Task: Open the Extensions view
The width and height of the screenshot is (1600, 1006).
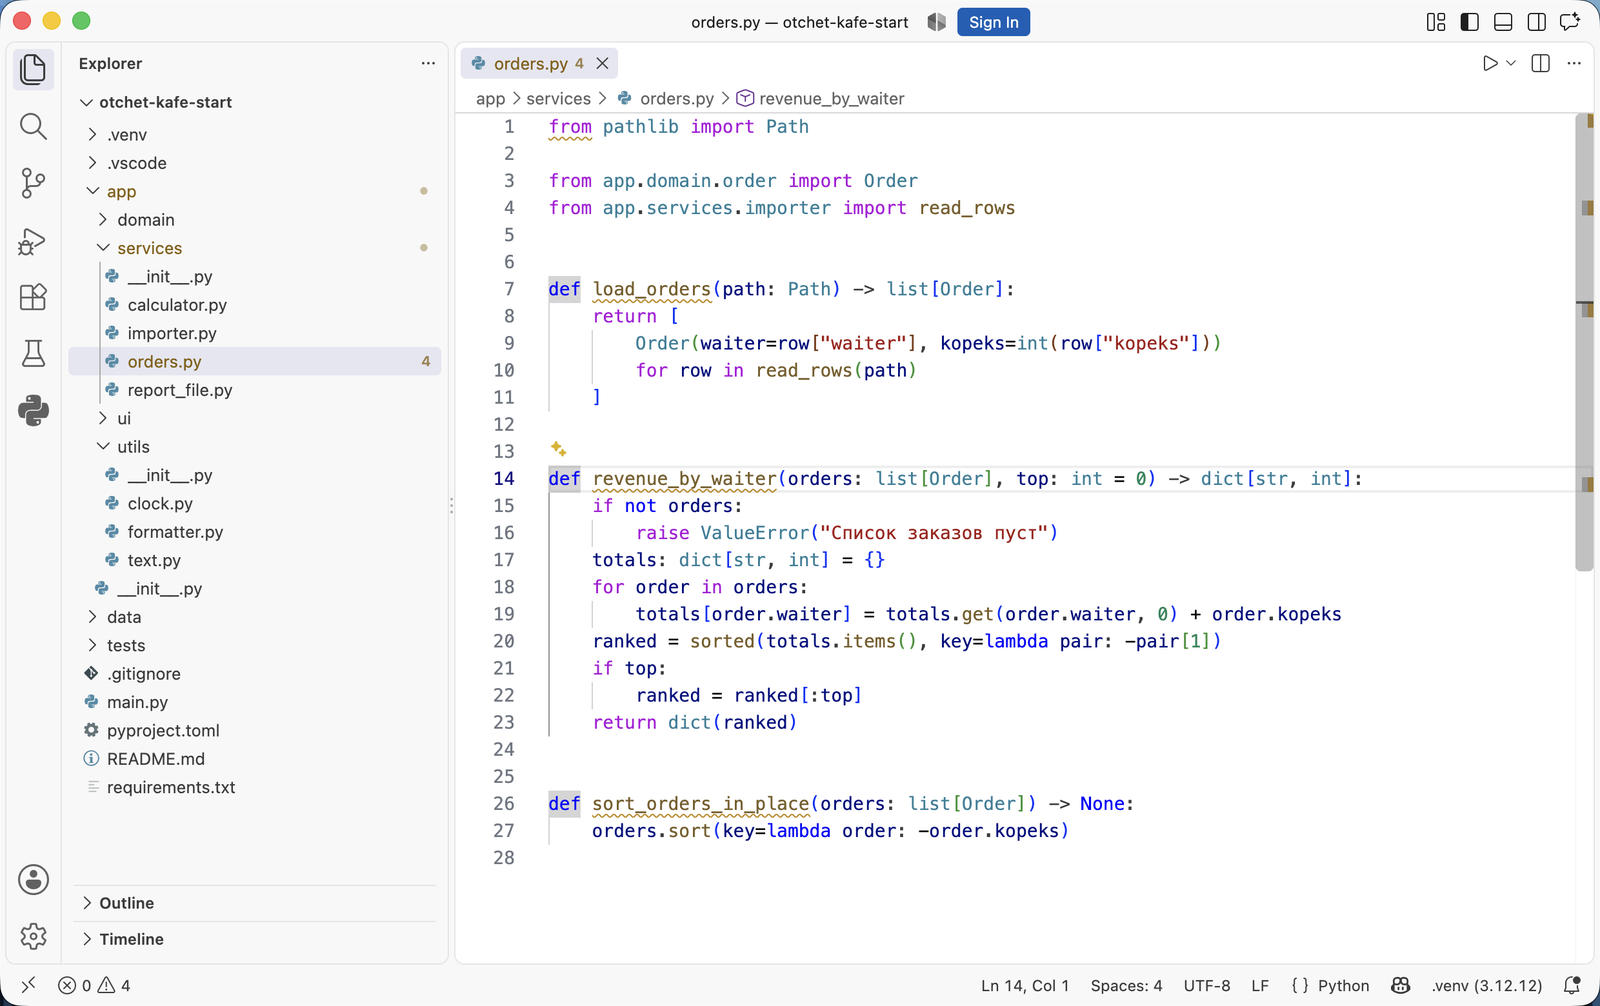Action: [x=33, y=297]
